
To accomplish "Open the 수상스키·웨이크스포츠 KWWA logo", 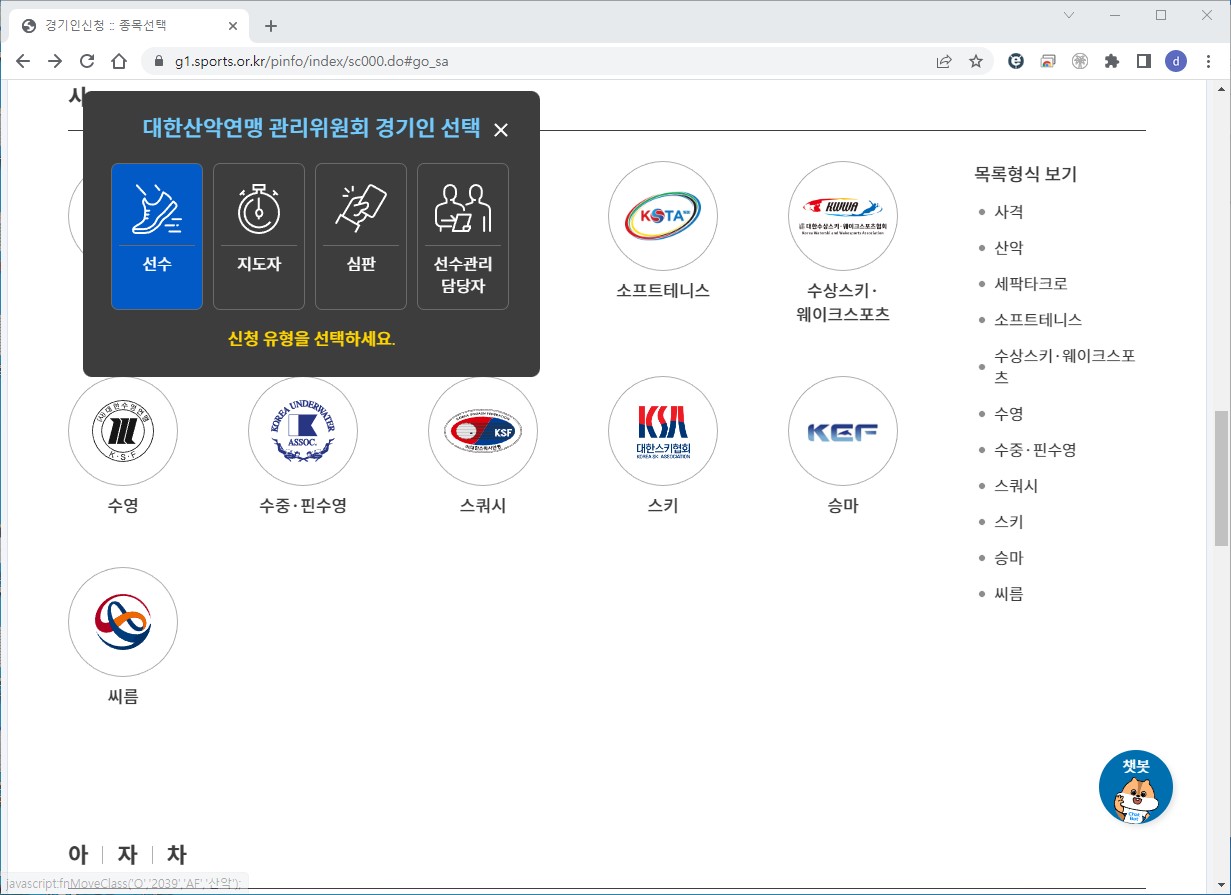I will point(843,216).
